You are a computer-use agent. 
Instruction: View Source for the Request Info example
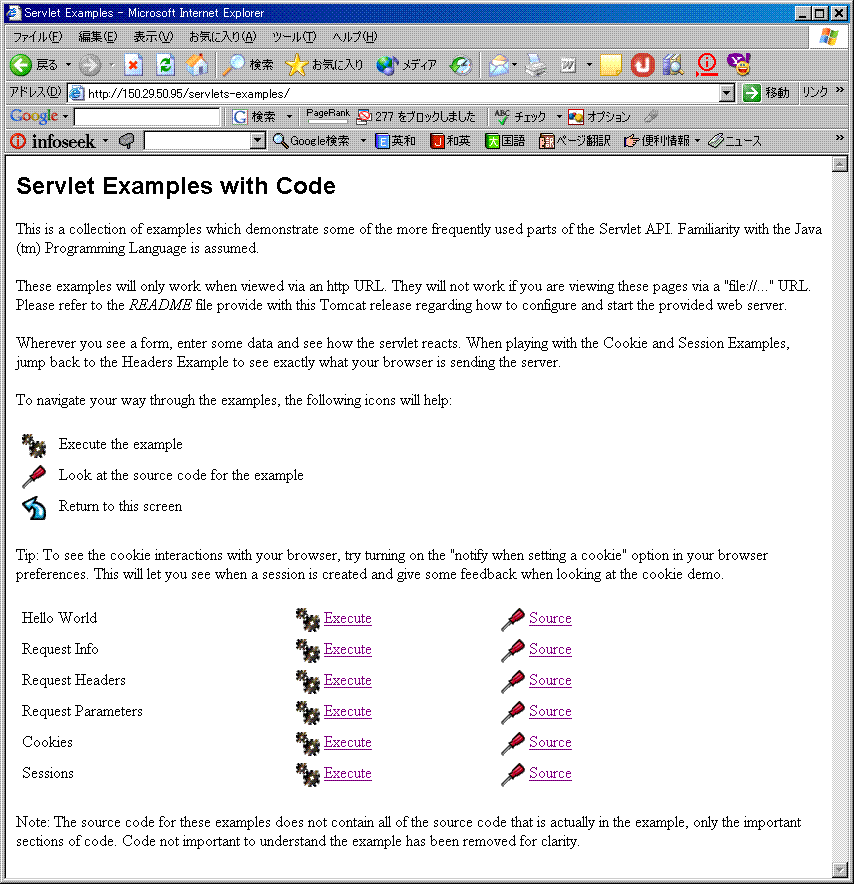tap(550, 649)
